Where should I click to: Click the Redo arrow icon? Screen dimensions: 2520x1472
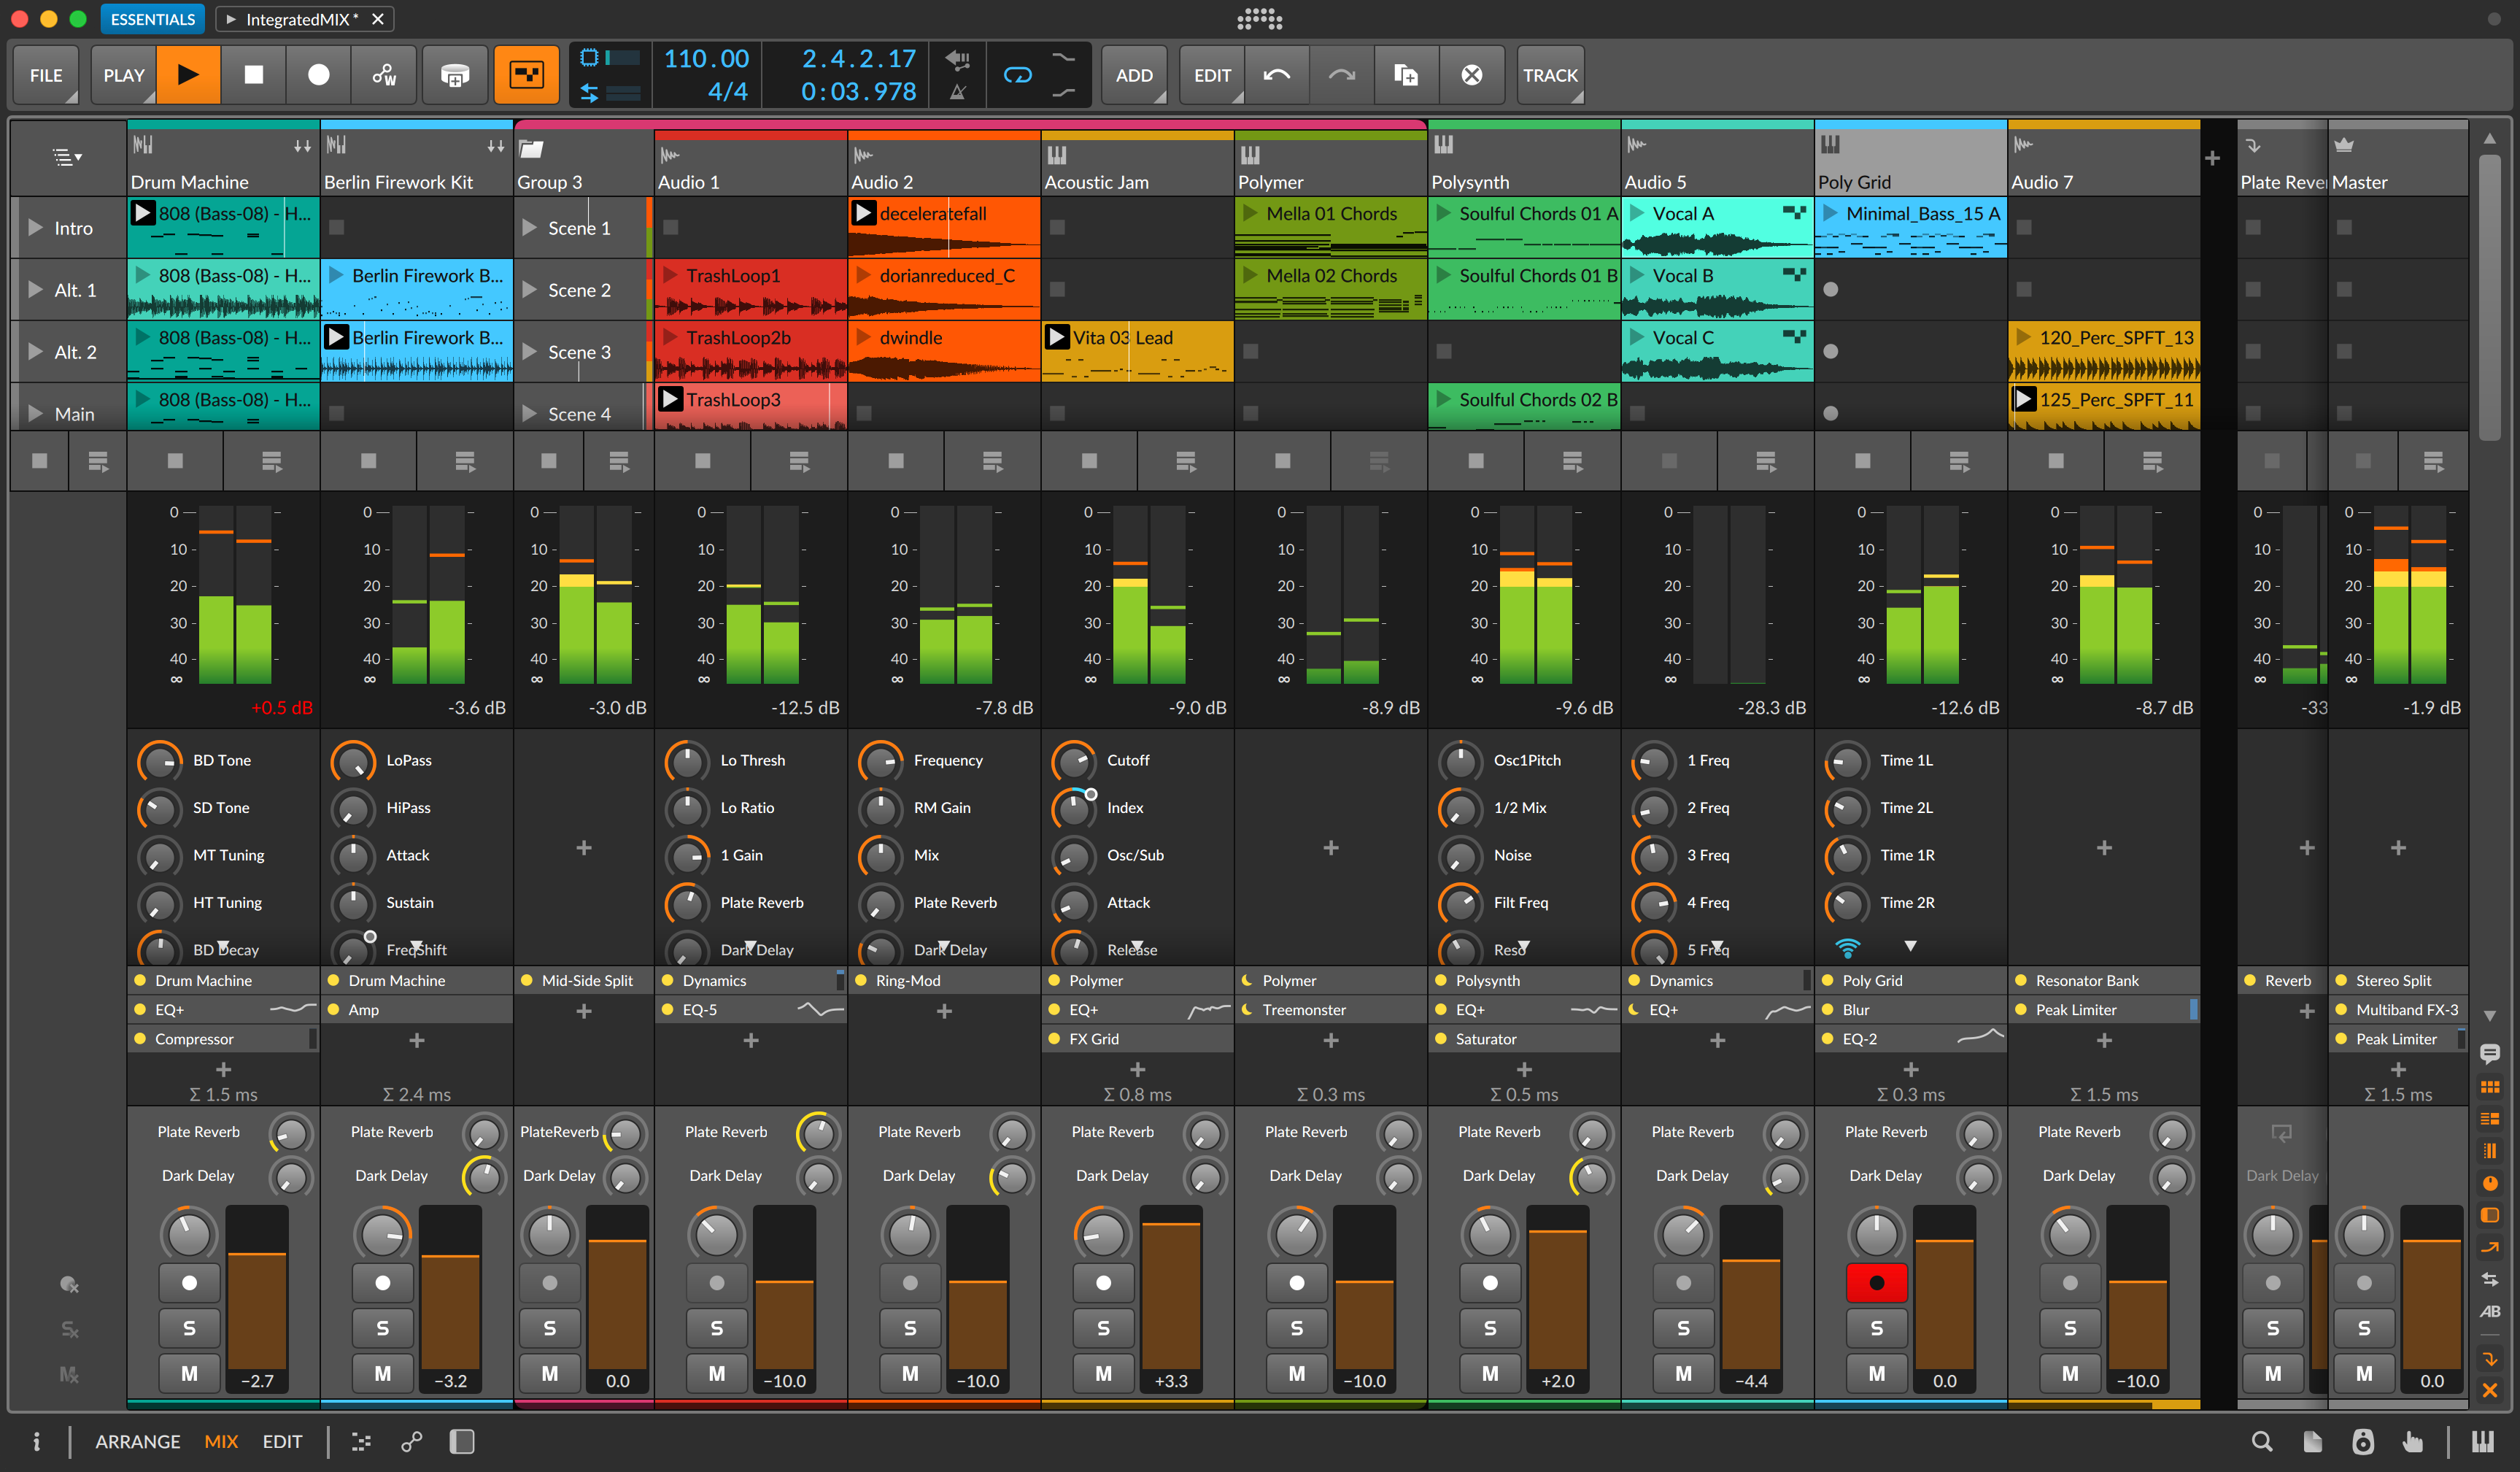pos(1340,74)
